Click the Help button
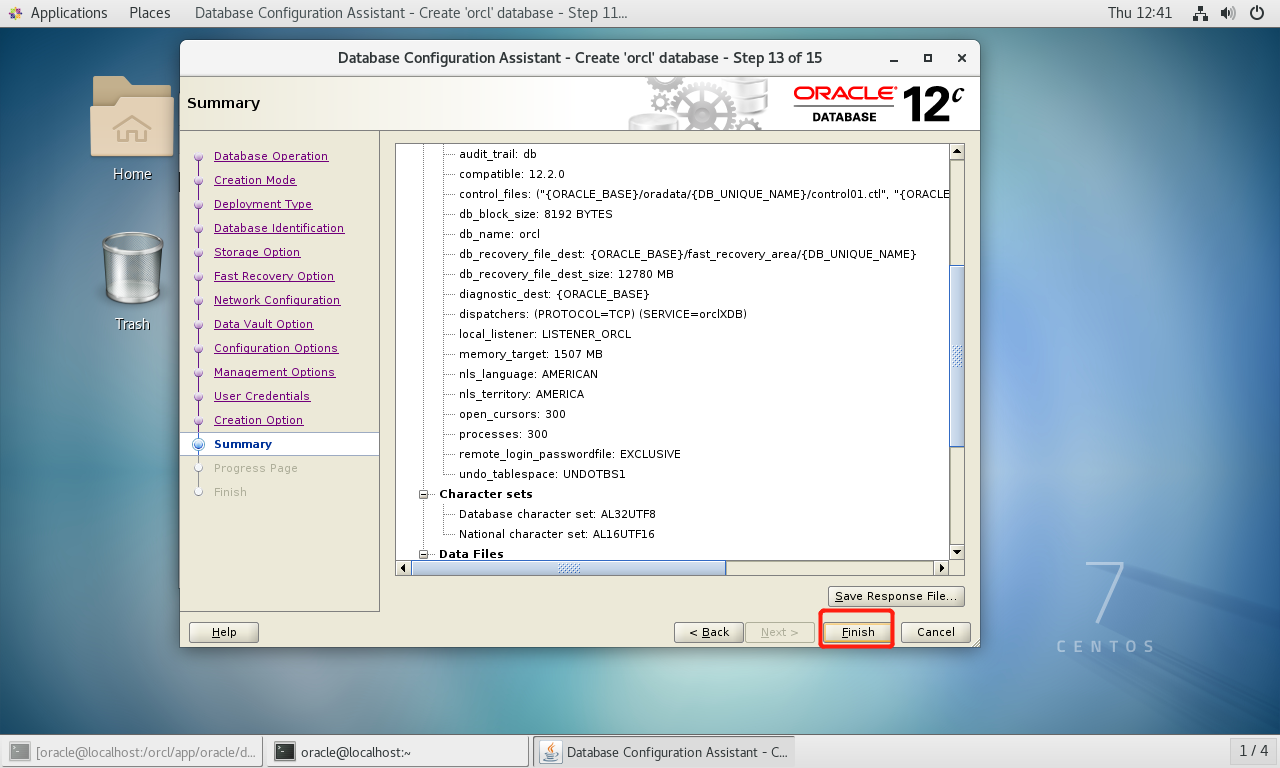1280x768 pixels. (x=224, y=632)
